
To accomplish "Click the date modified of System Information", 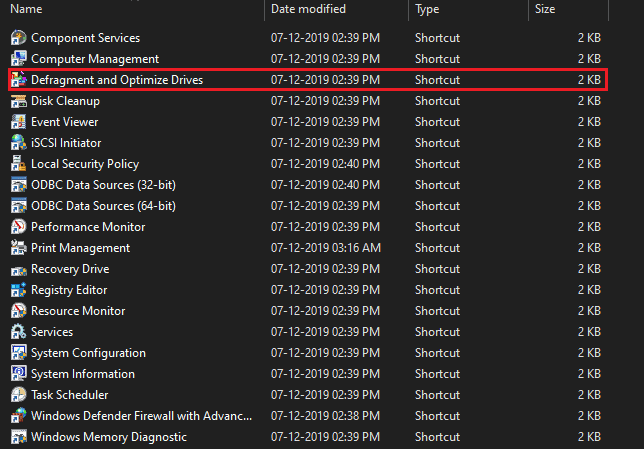I will [325, 374].
